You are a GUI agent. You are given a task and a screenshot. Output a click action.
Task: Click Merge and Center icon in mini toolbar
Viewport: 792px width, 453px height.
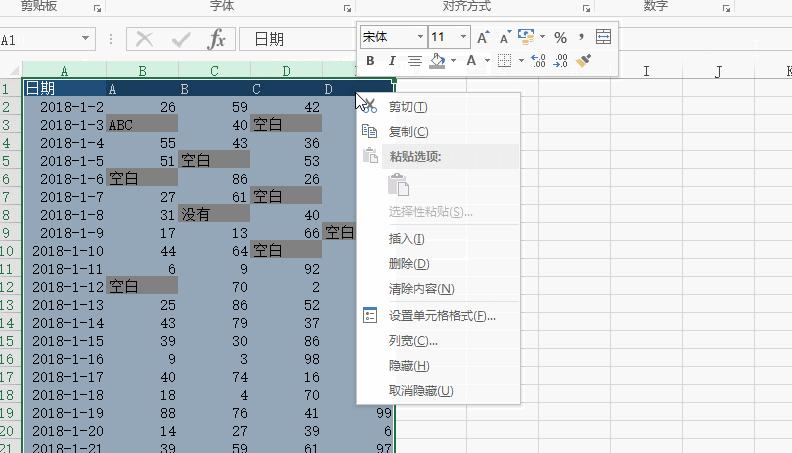click(603, 37)
